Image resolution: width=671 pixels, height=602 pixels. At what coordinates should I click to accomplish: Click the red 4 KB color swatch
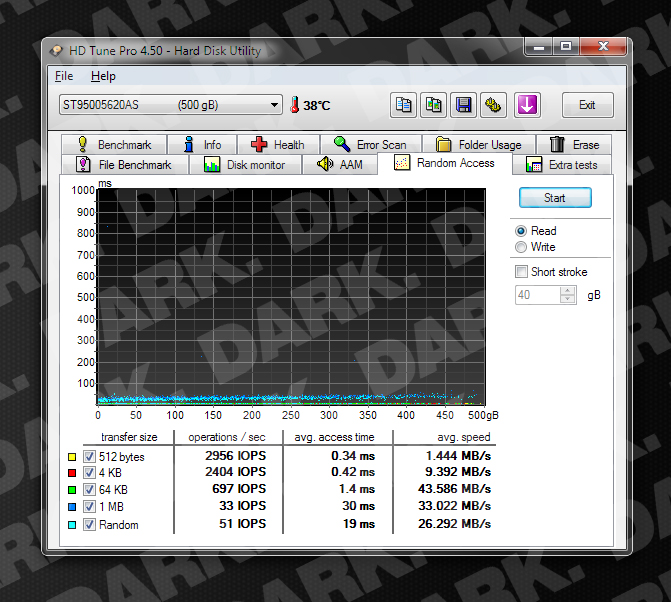pyautogui.click(x=72, y=473)
